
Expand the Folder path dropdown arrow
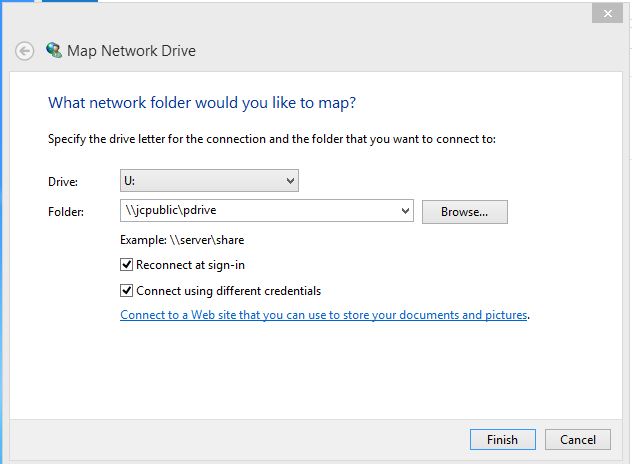(405, 210)
